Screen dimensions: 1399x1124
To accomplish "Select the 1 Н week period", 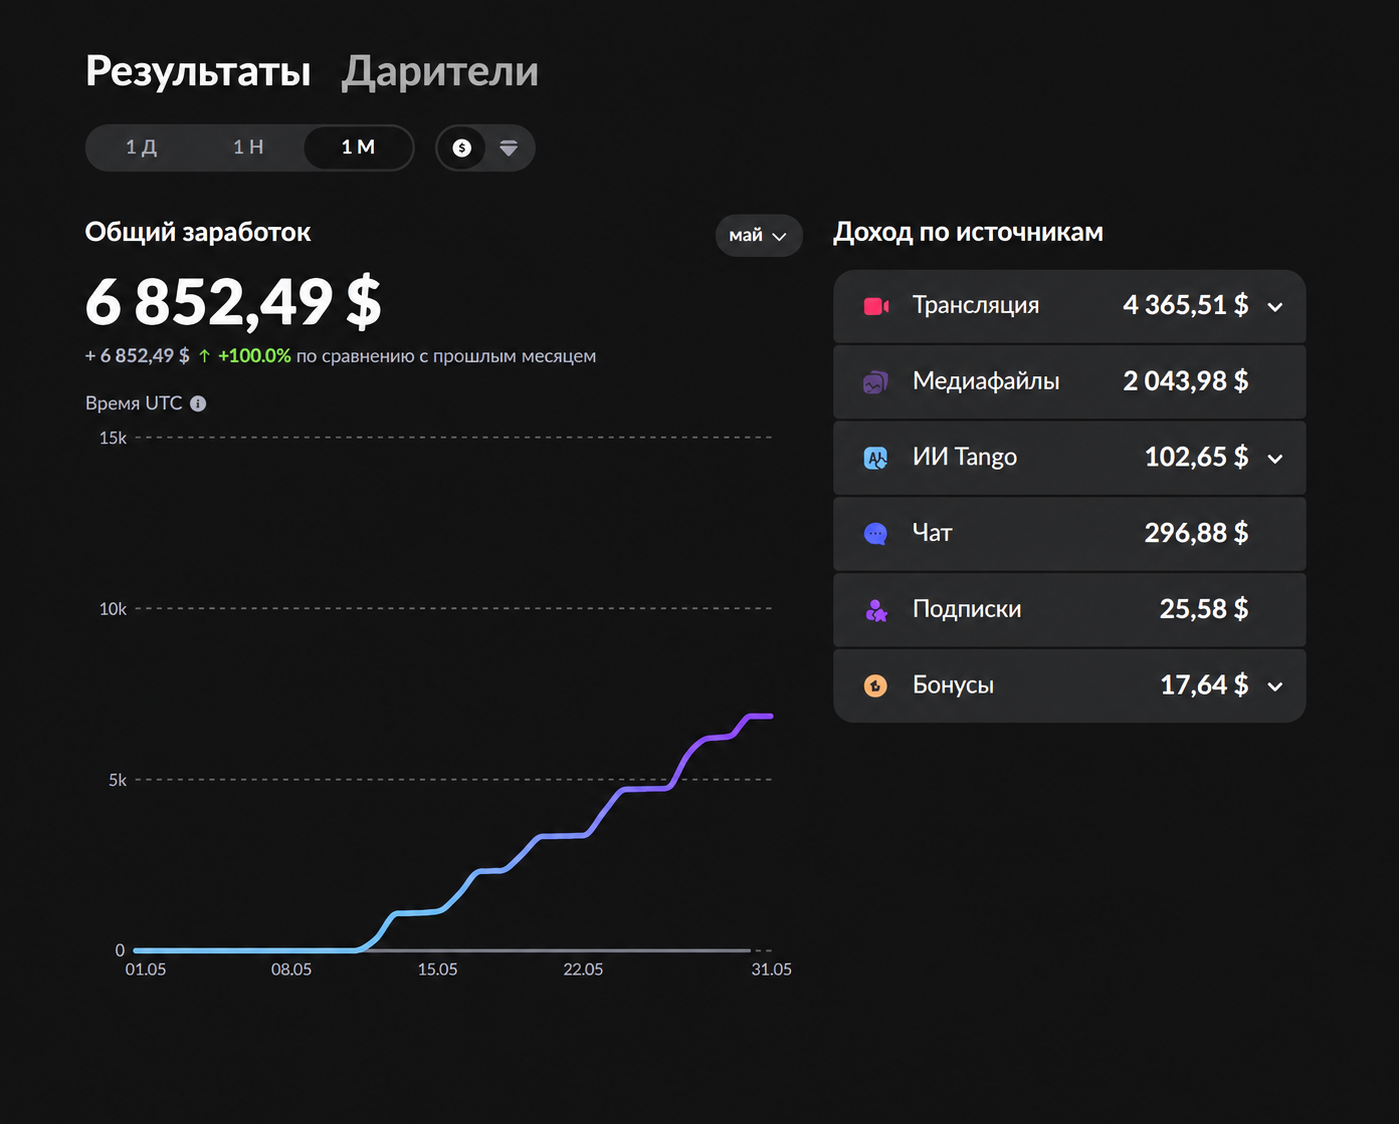I will click(249, 148).
